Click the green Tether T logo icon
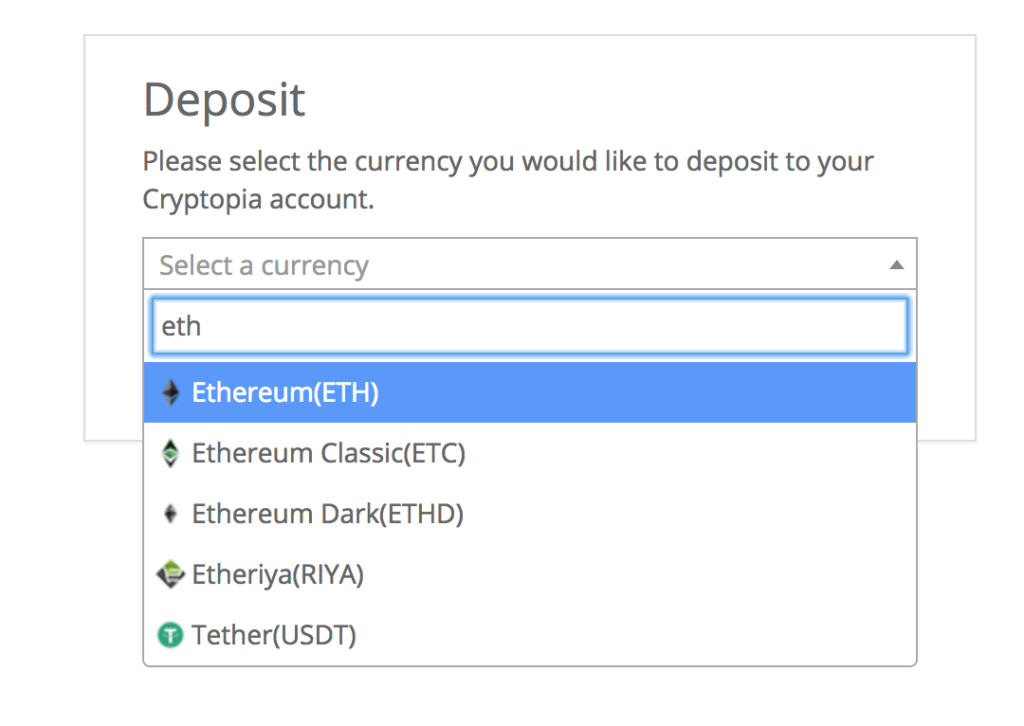 point(170,635)
